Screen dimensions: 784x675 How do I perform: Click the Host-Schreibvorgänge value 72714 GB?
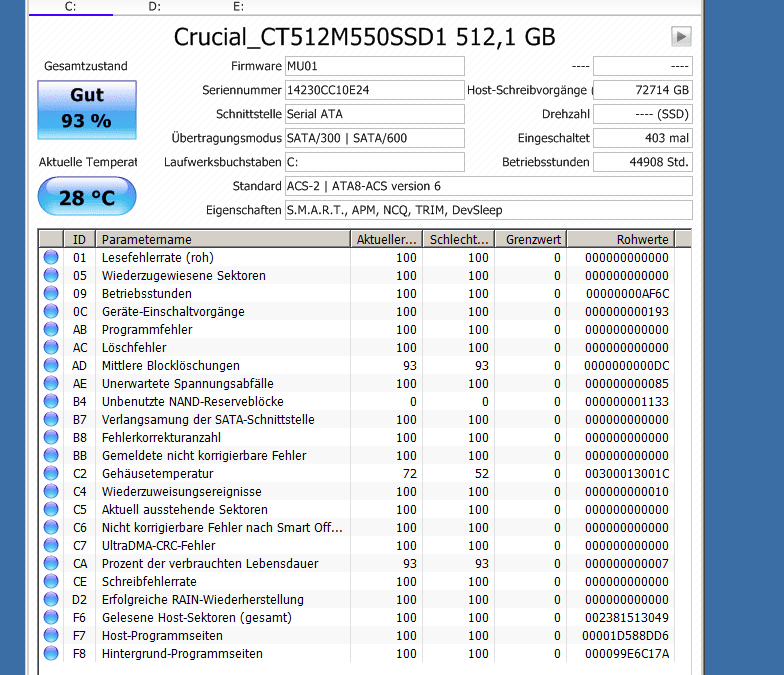(x=642, y=90)
